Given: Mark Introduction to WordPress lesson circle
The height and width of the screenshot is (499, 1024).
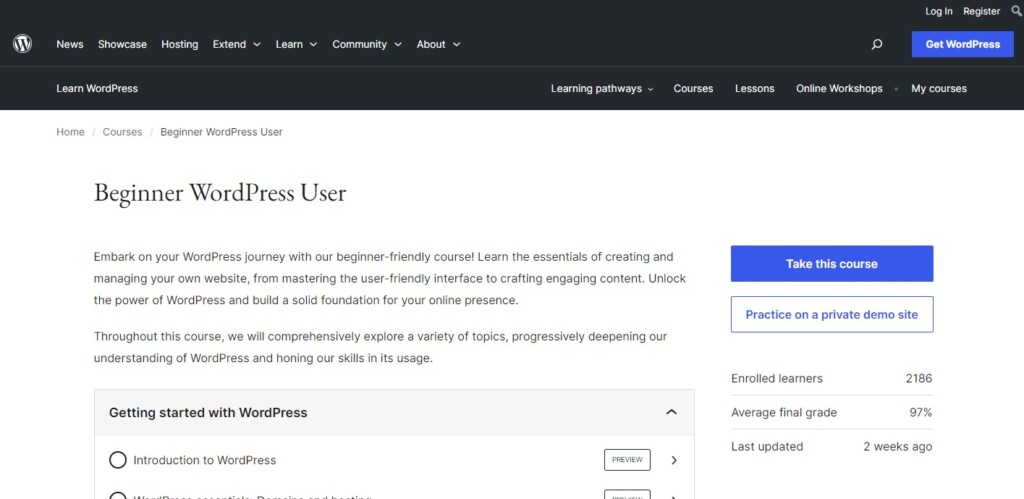Looking at the screenshot, I should click(118, 460).
